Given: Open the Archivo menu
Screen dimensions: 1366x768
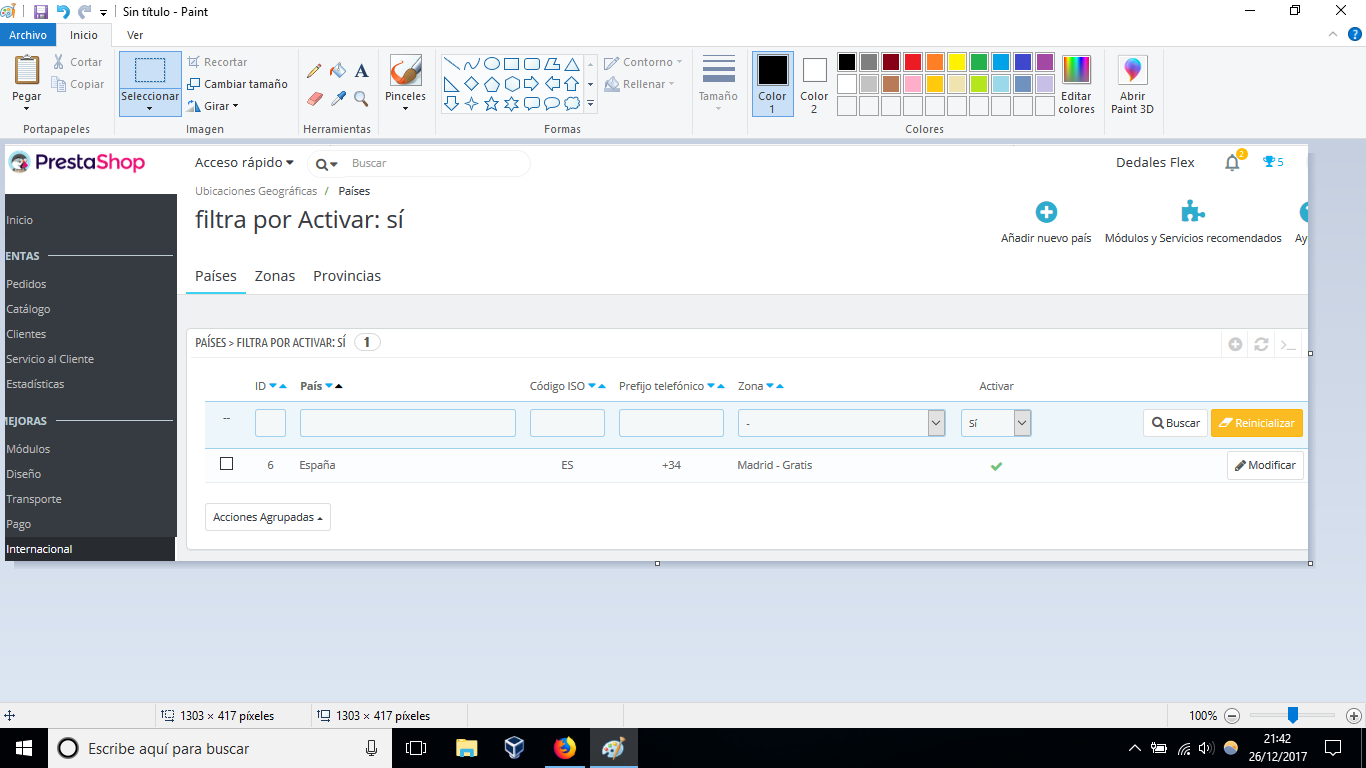Looking at the screenshot, I should point(28,35).
